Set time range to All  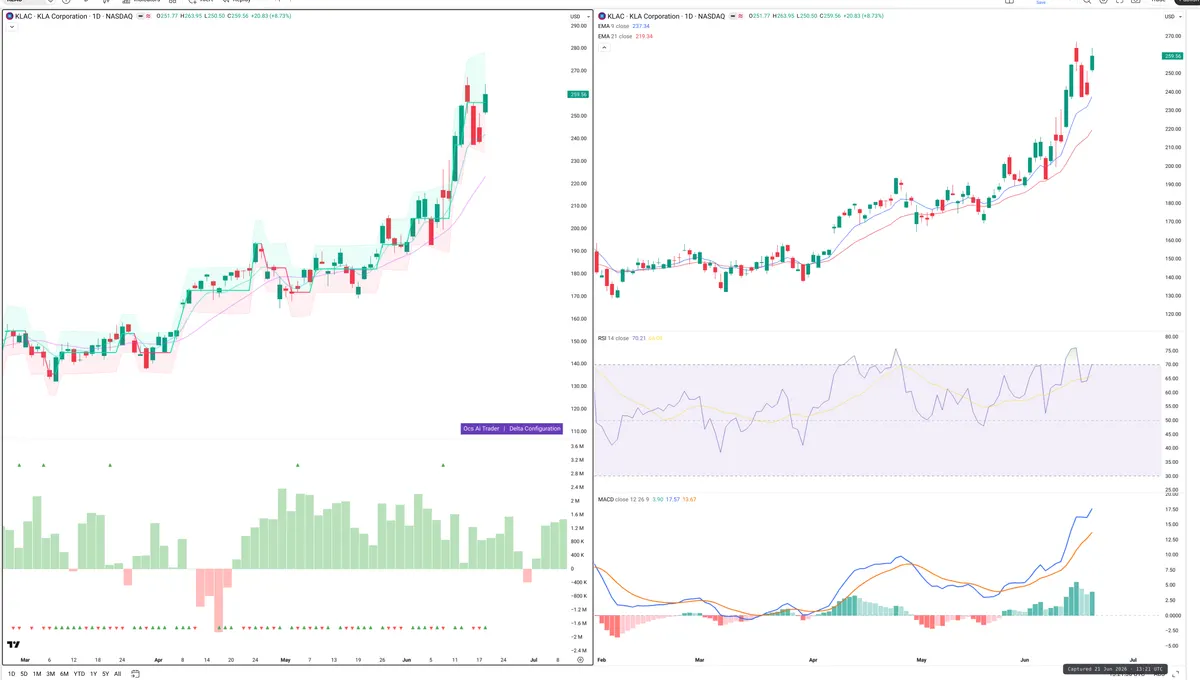click(x=117, y=674)
